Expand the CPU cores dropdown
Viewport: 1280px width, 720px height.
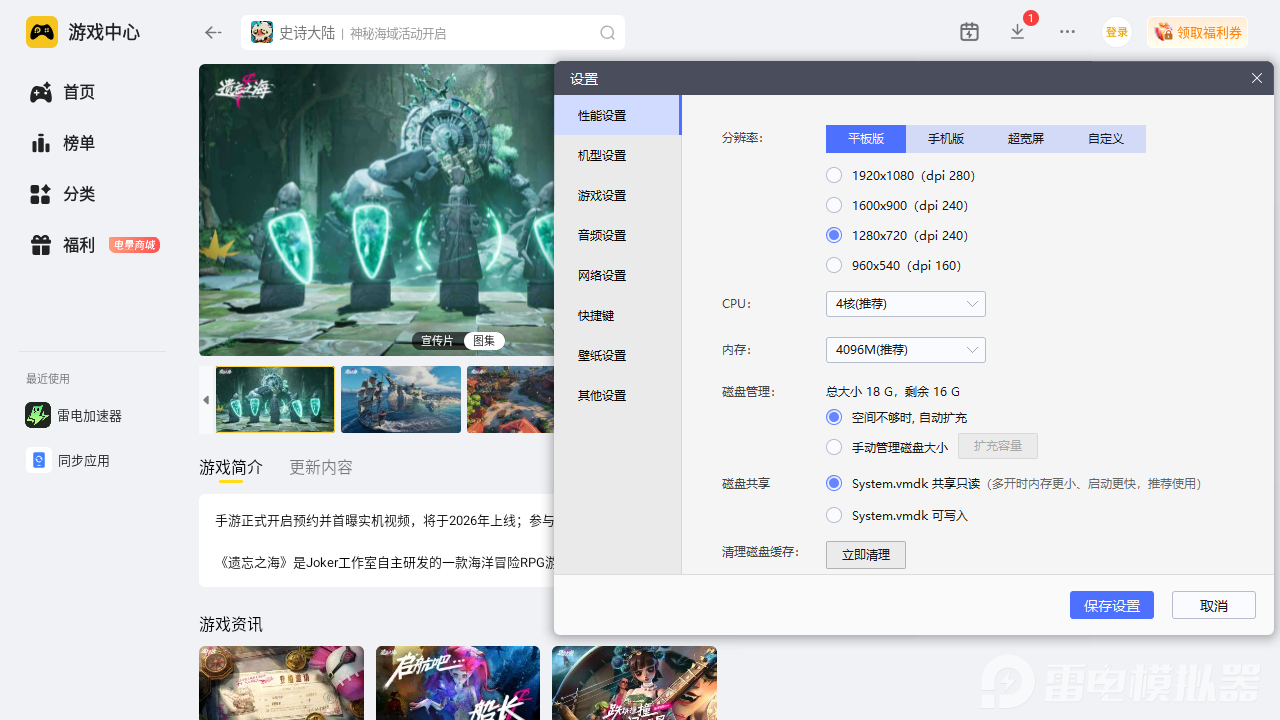coord(905,304)
